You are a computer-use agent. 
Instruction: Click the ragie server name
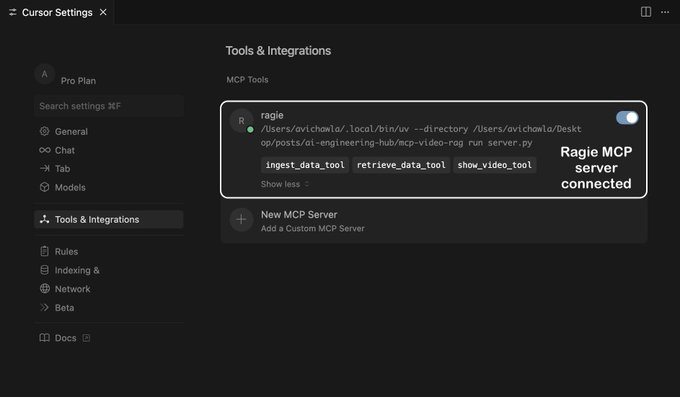pos(272,115)
